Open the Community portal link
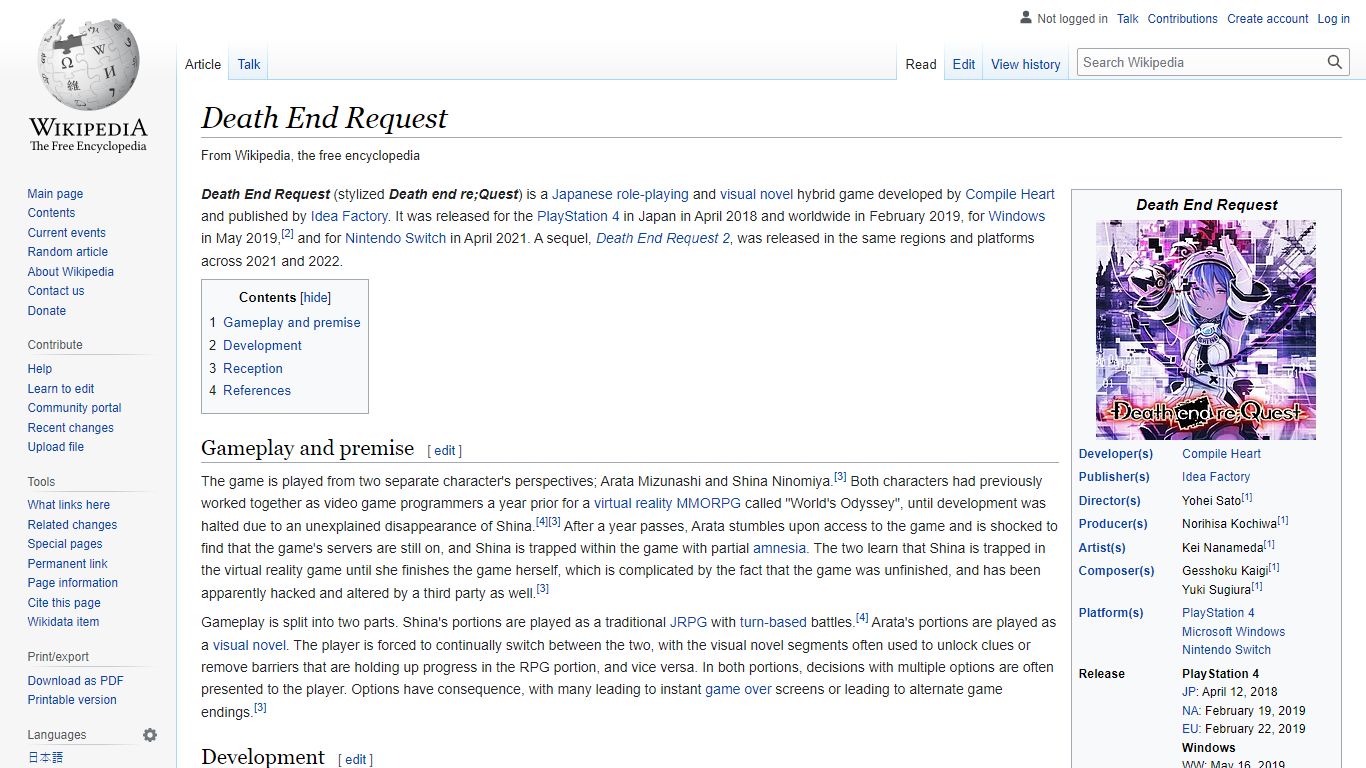The width and height of the screenshot is (1366, 768). pos(74,408)
